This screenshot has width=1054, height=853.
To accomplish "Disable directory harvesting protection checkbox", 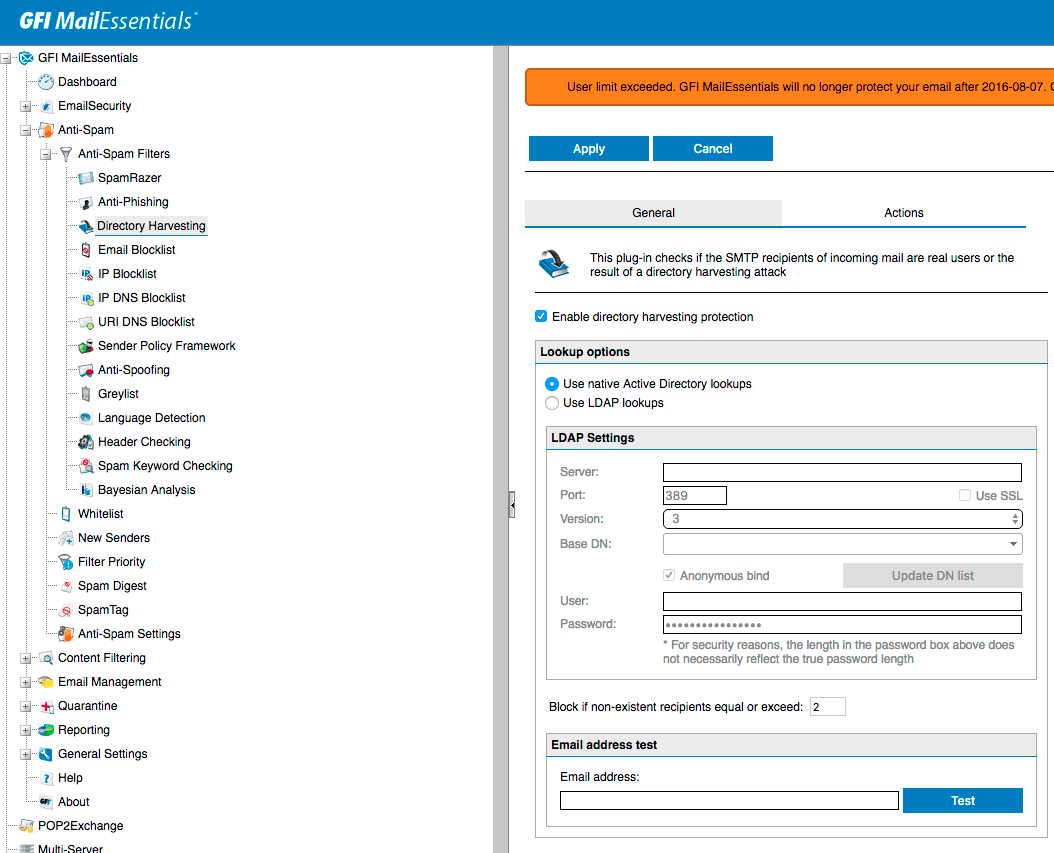I will [542, 317].
